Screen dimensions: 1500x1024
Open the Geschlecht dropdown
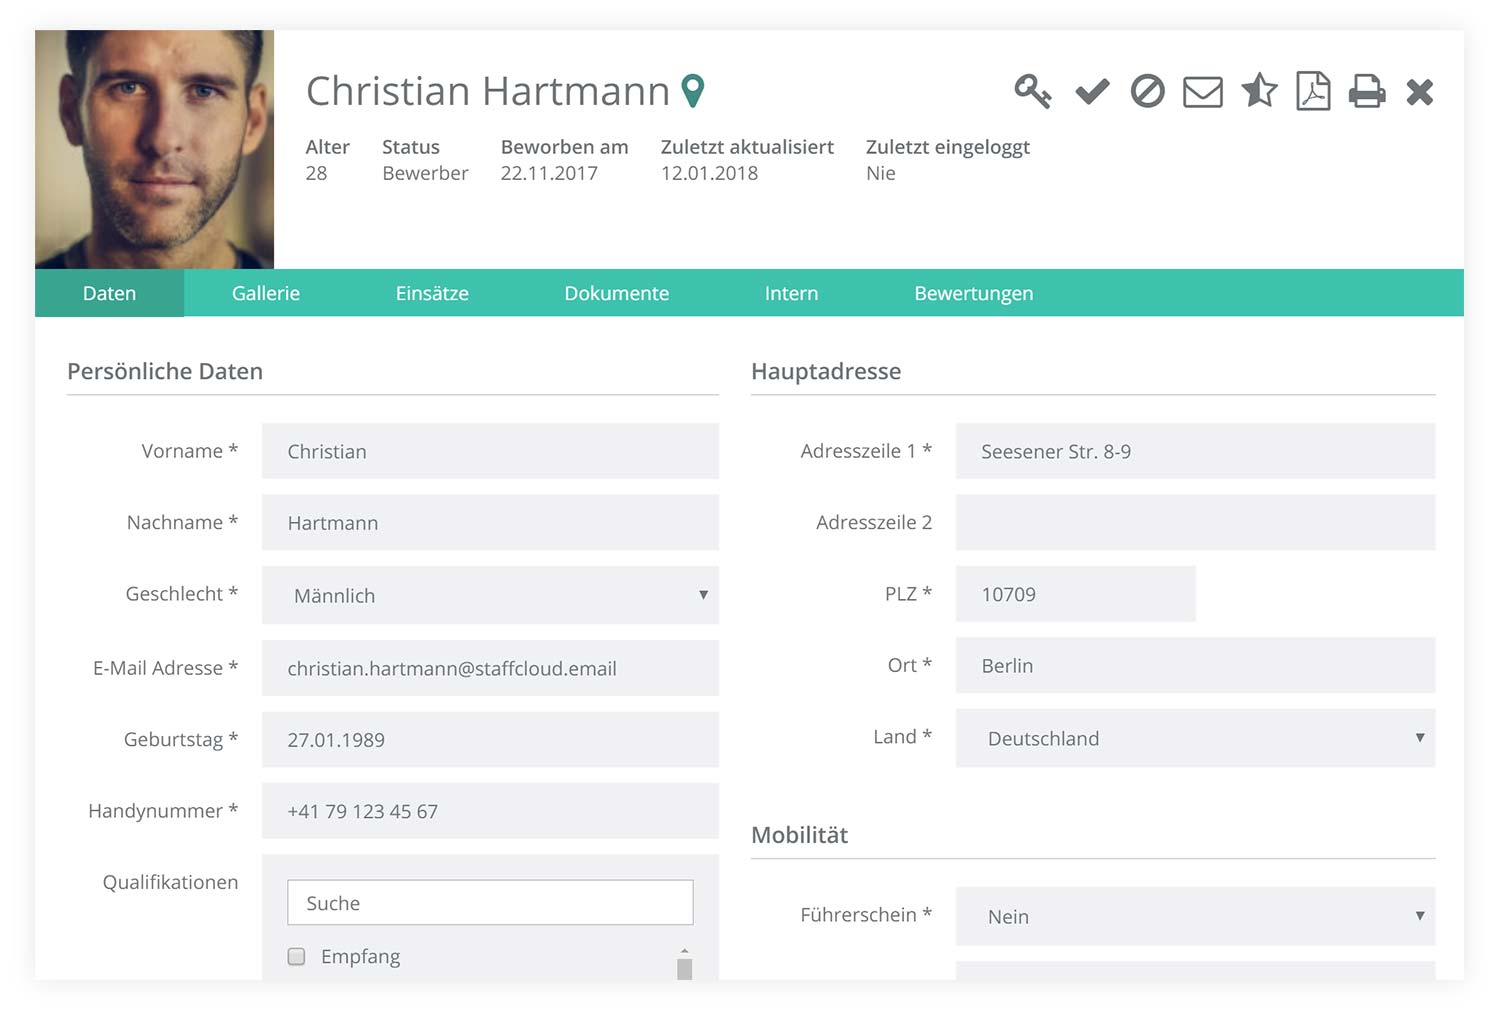701,595
